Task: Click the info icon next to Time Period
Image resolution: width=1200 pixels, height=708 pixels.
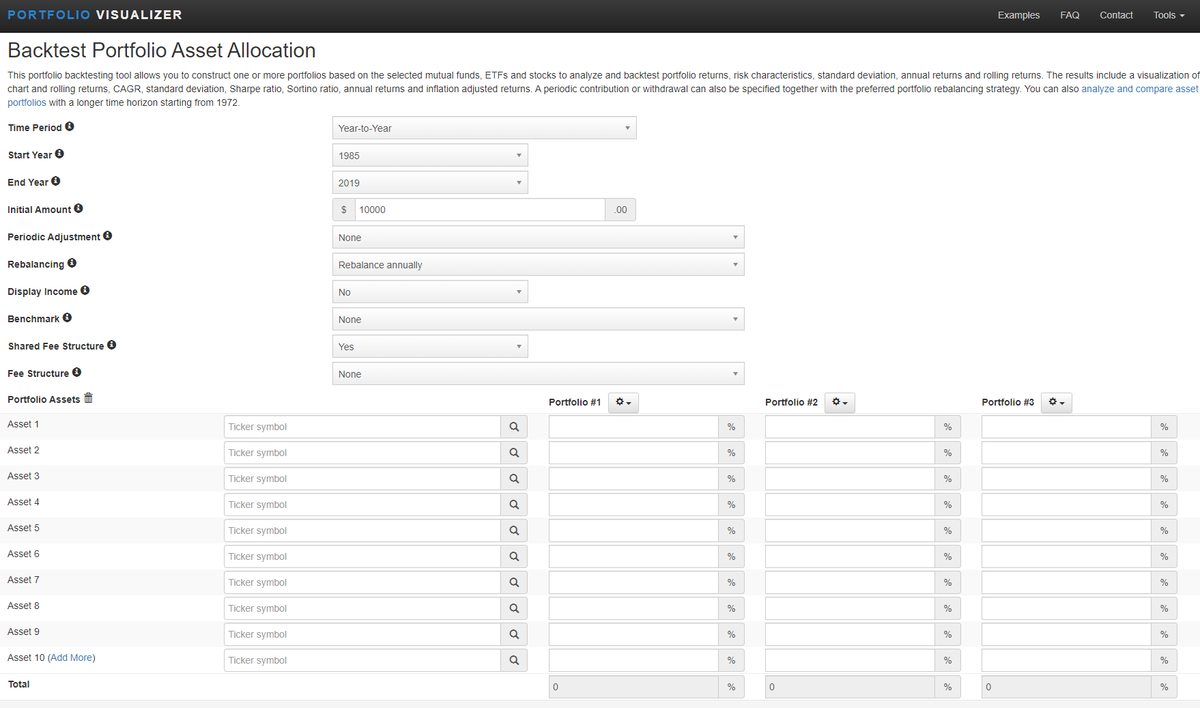Action: (69, 128)
